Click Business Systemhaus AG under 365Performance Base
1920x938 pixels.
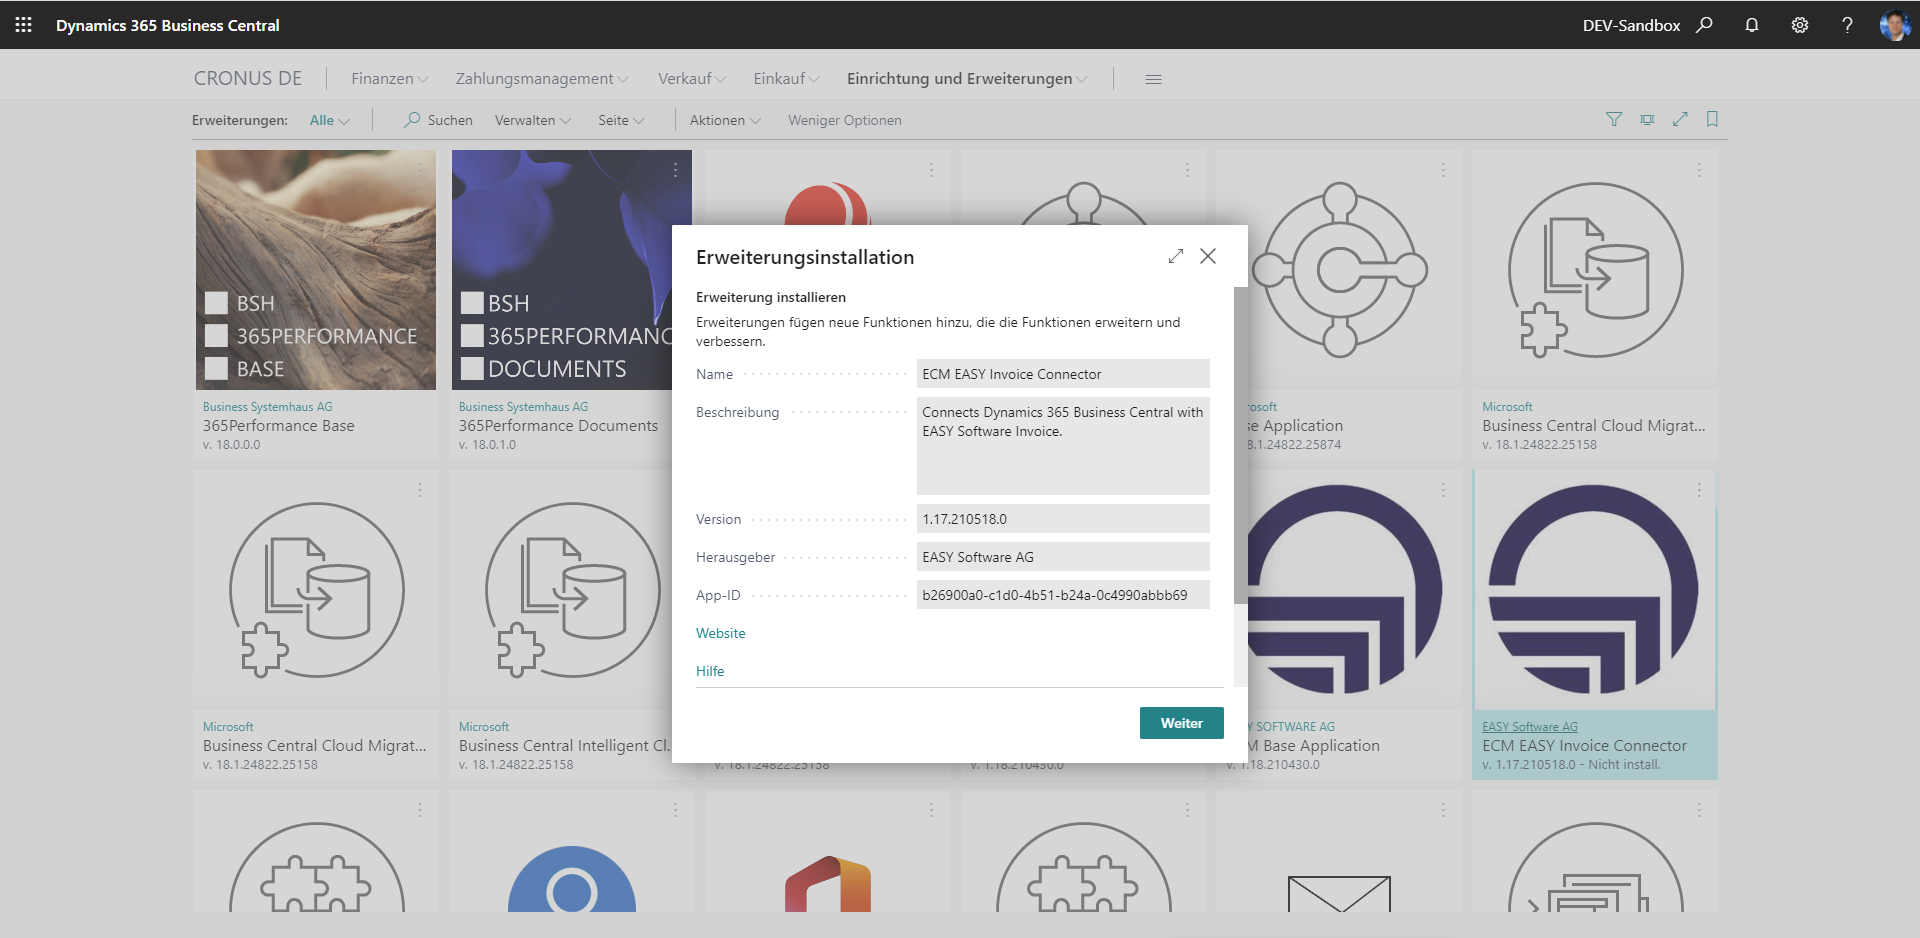coord(267,407)
